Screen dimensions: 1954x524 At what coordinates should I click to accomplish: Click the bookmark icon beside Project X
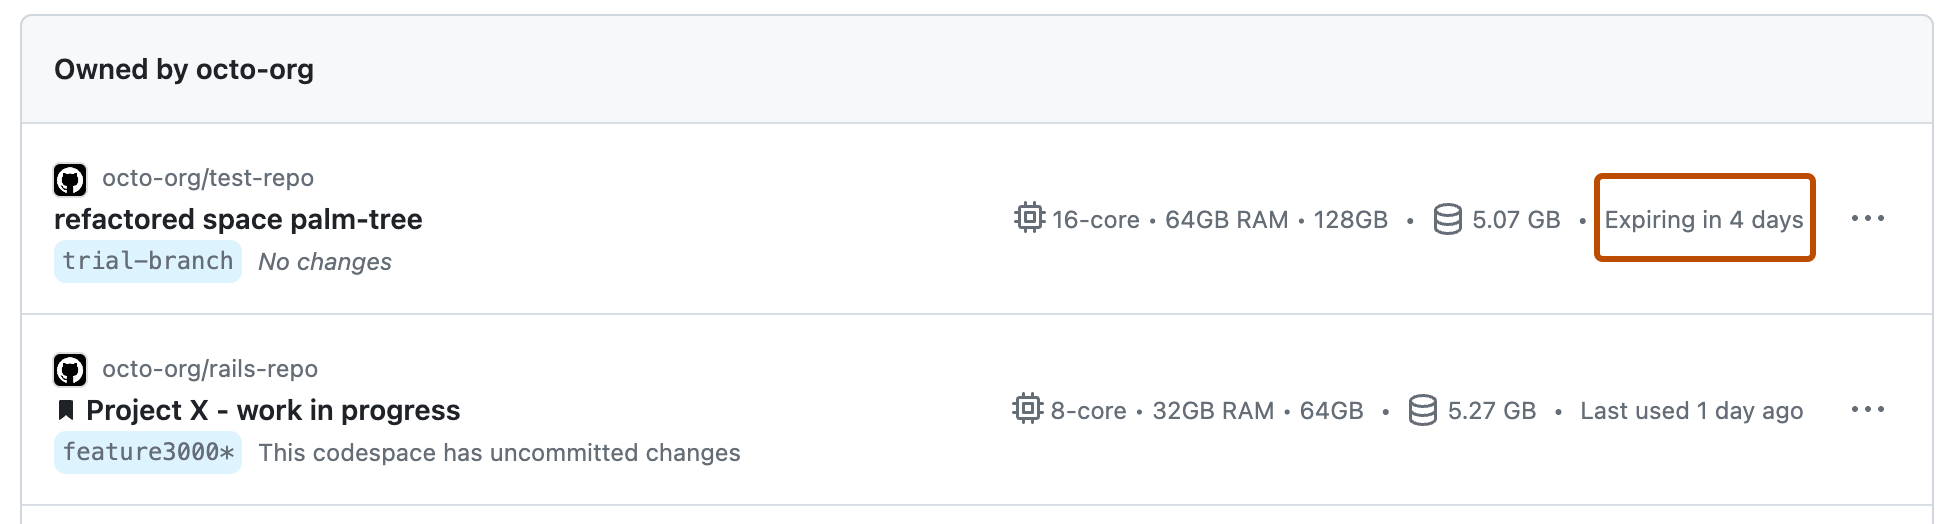(x=66, y=410)
